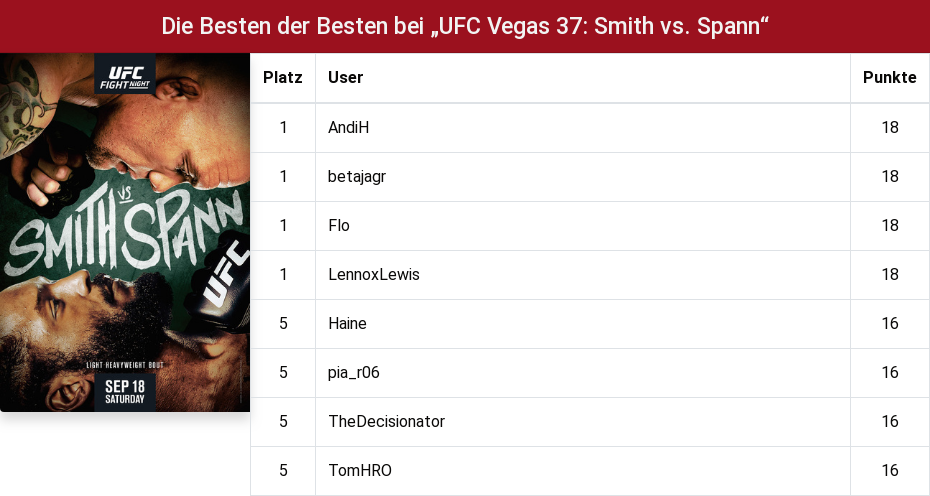
Task: Open TheDecisionator user profile
Action: tap(386, 421)
